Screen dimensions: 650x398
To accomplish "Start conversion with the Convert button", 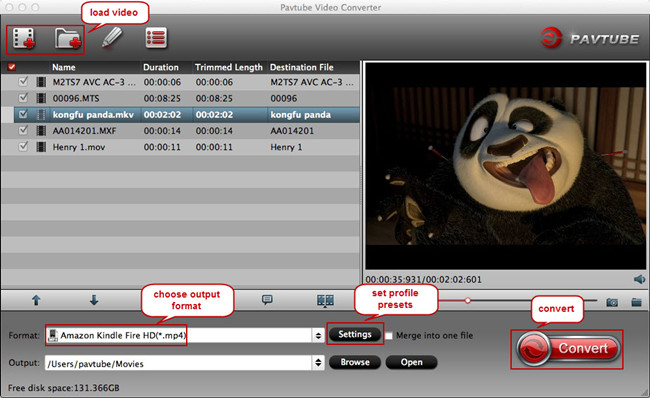I will [x=568, y=348].
